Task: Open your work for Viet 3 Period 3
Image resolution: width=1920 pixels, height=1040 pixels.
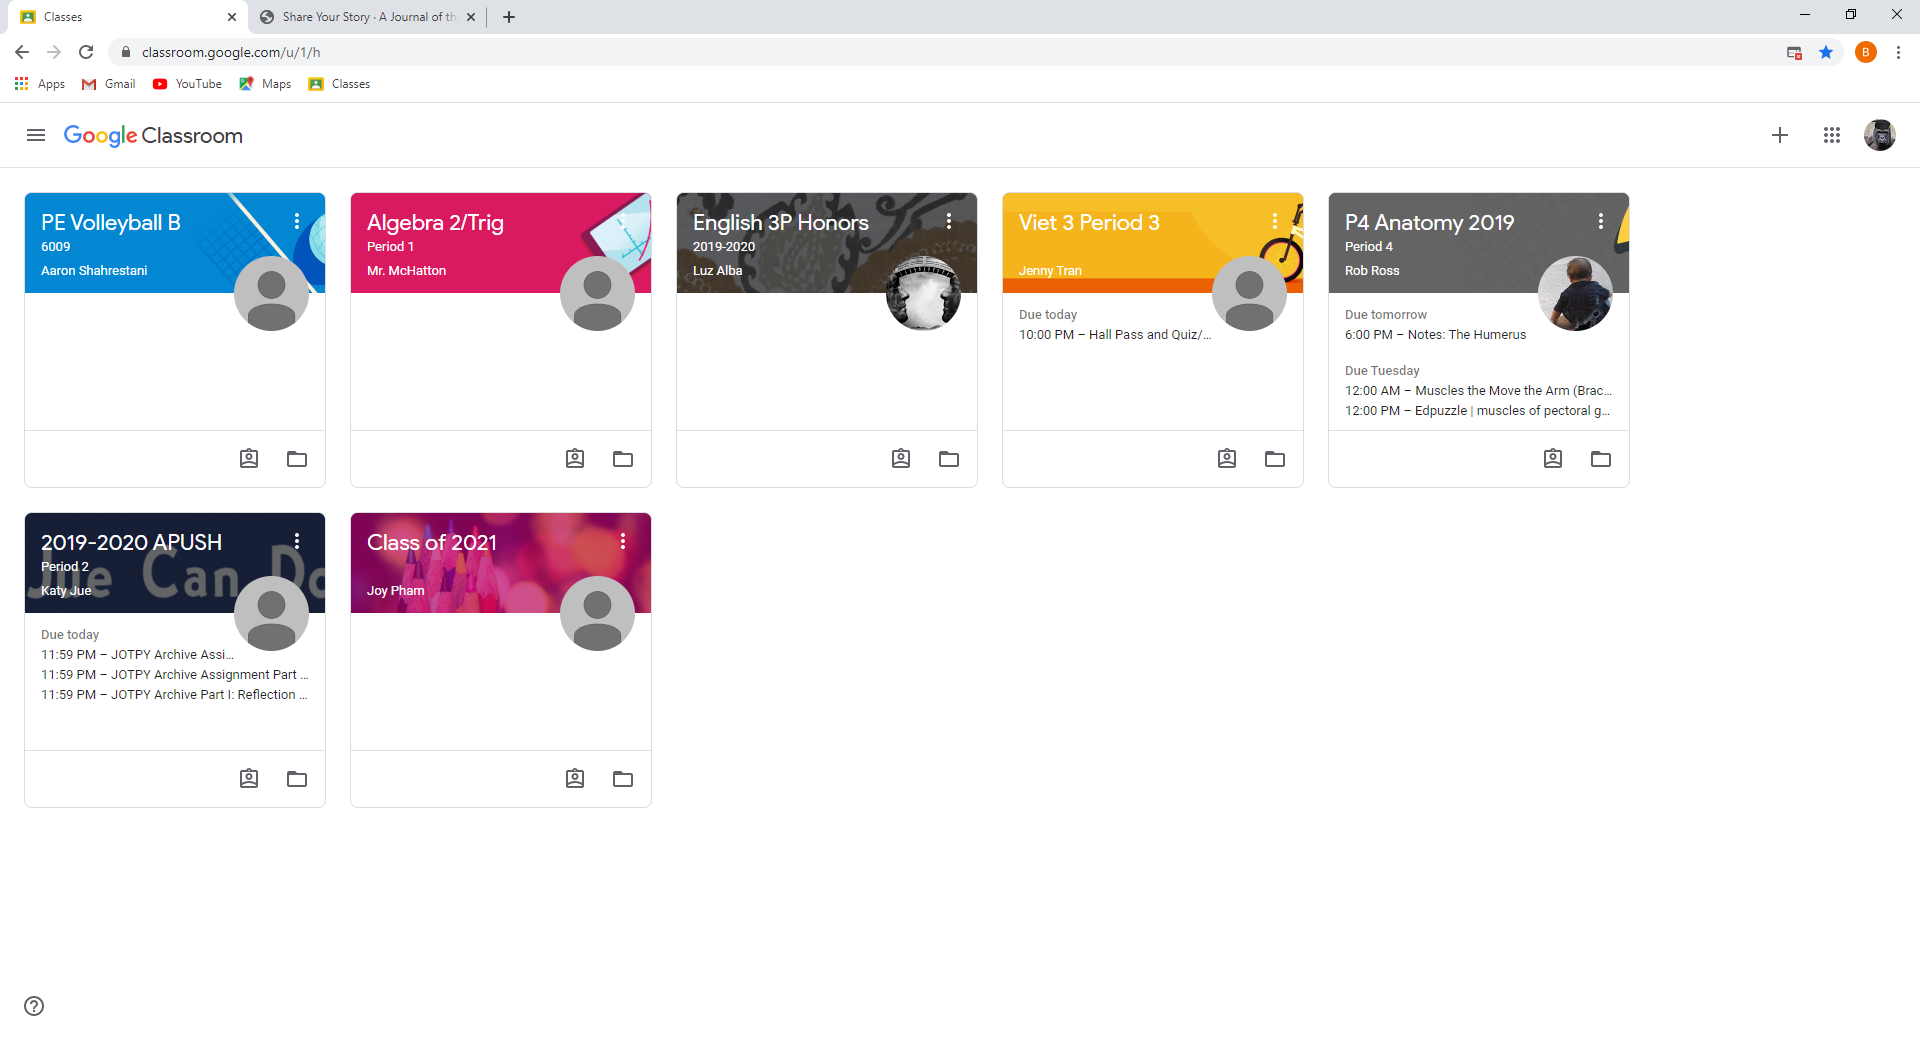Action: (1227, 459)
